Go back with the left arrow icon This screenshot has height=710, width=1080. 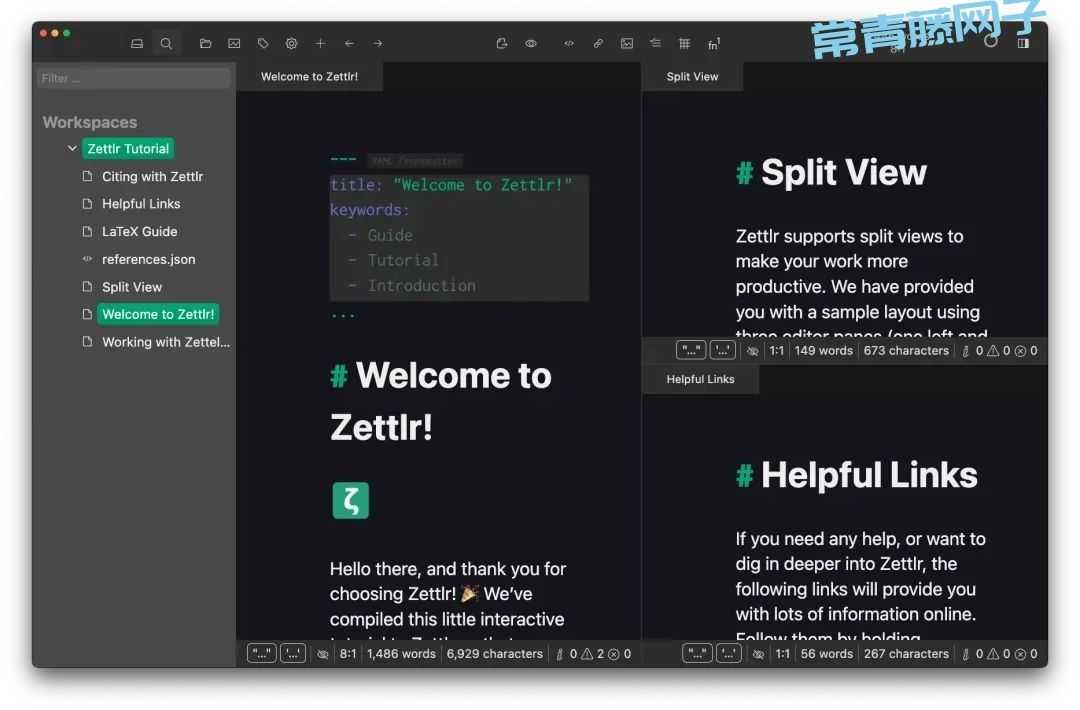349,43
